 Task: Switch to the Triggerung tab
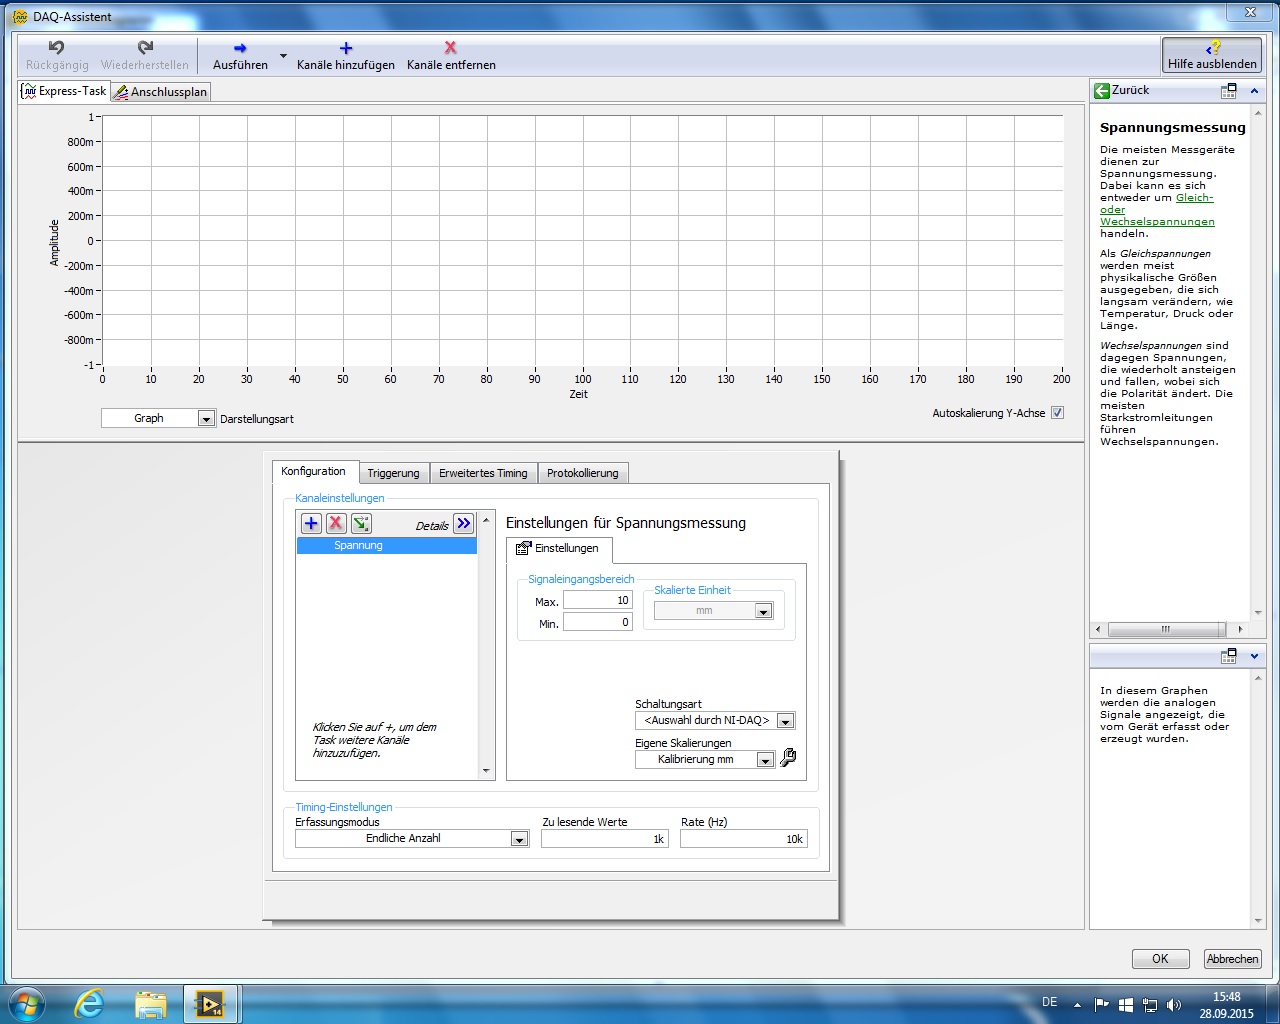pos(393,473)
